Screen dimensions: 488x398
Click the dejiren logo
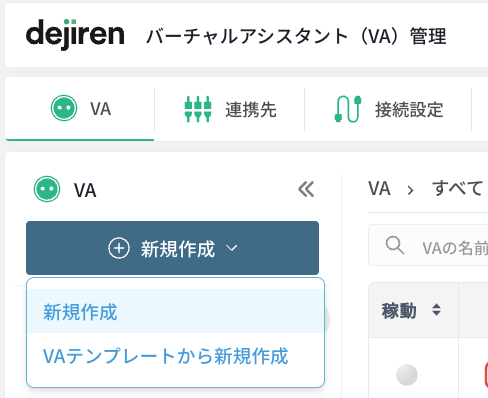click(x=75, y=35)
